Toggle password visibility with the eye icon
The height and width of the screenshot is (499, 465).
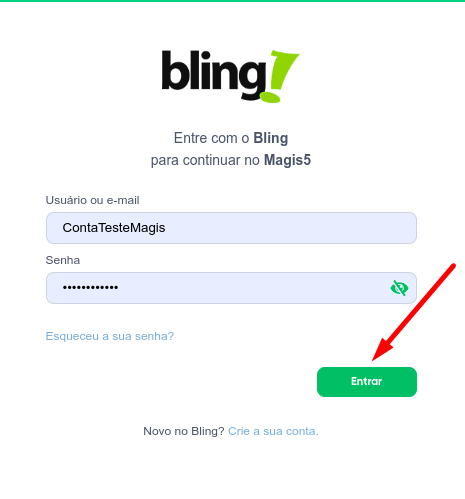click(399, 288)
